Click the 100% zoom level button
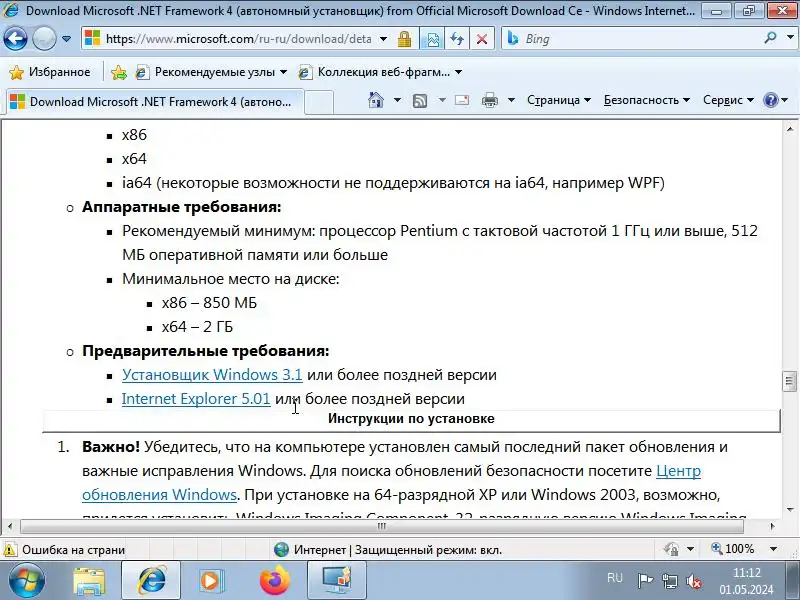The width and height of the screenshot is (800, 600). point(733,549)
